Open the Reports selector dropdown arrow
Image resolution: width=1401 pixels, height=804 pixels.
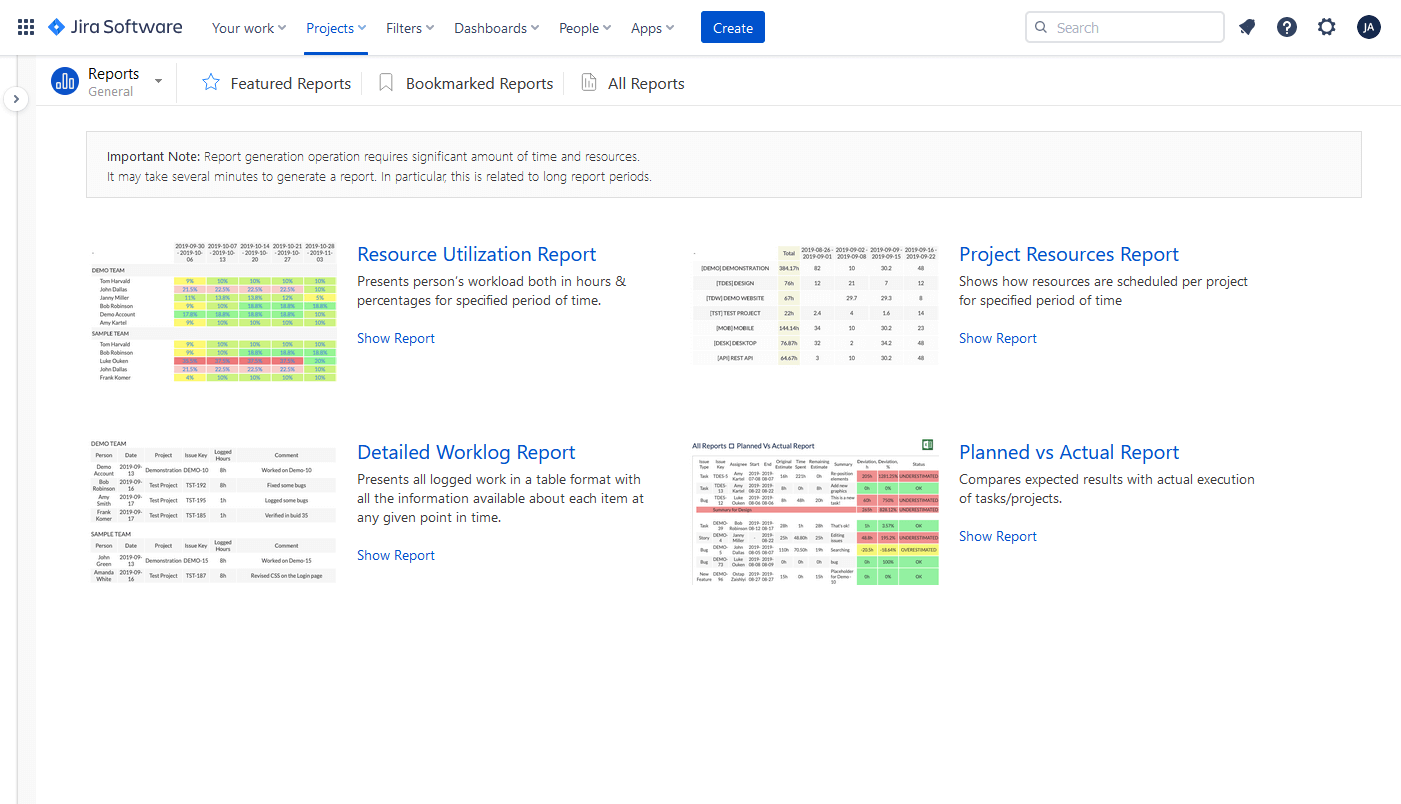pyautogui.click(x=158, y=81)
